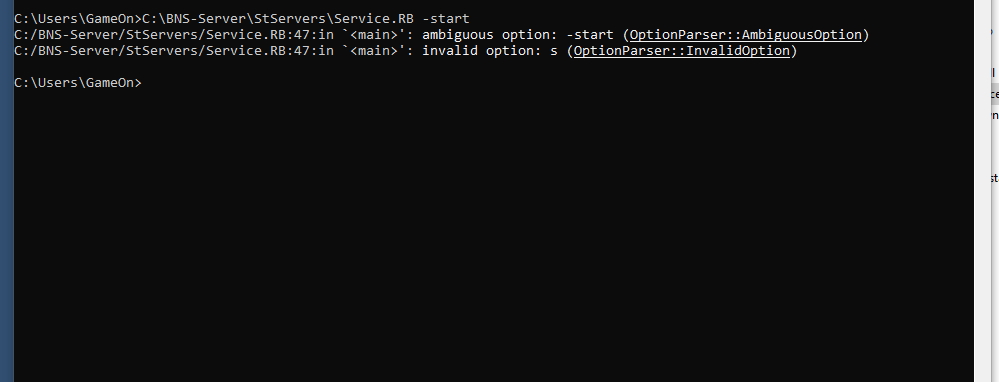Click Service.RB:47 on the first error line
This screenshot has height=382, width=999.
pyautogui.click(x=258, y=35)
